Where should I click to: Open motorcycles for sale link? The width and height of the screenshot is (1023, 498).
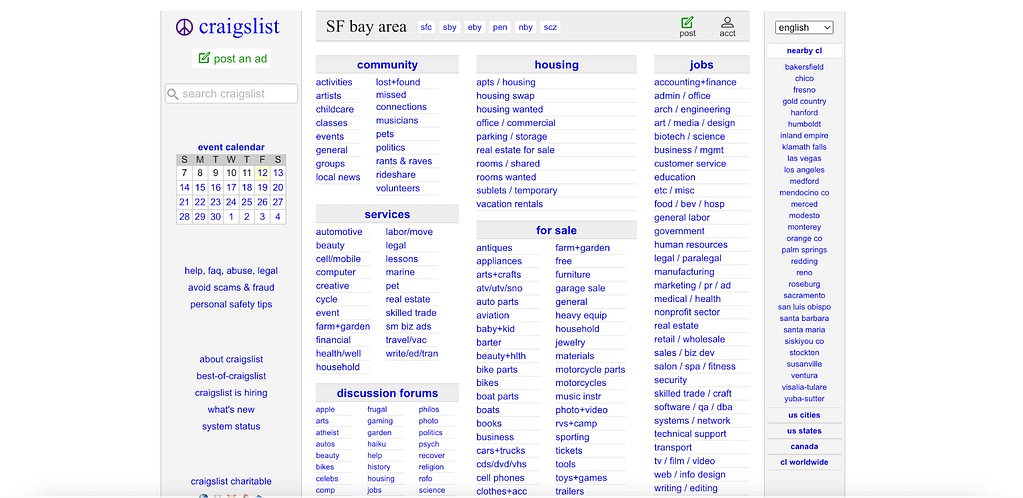click(581, 383)
